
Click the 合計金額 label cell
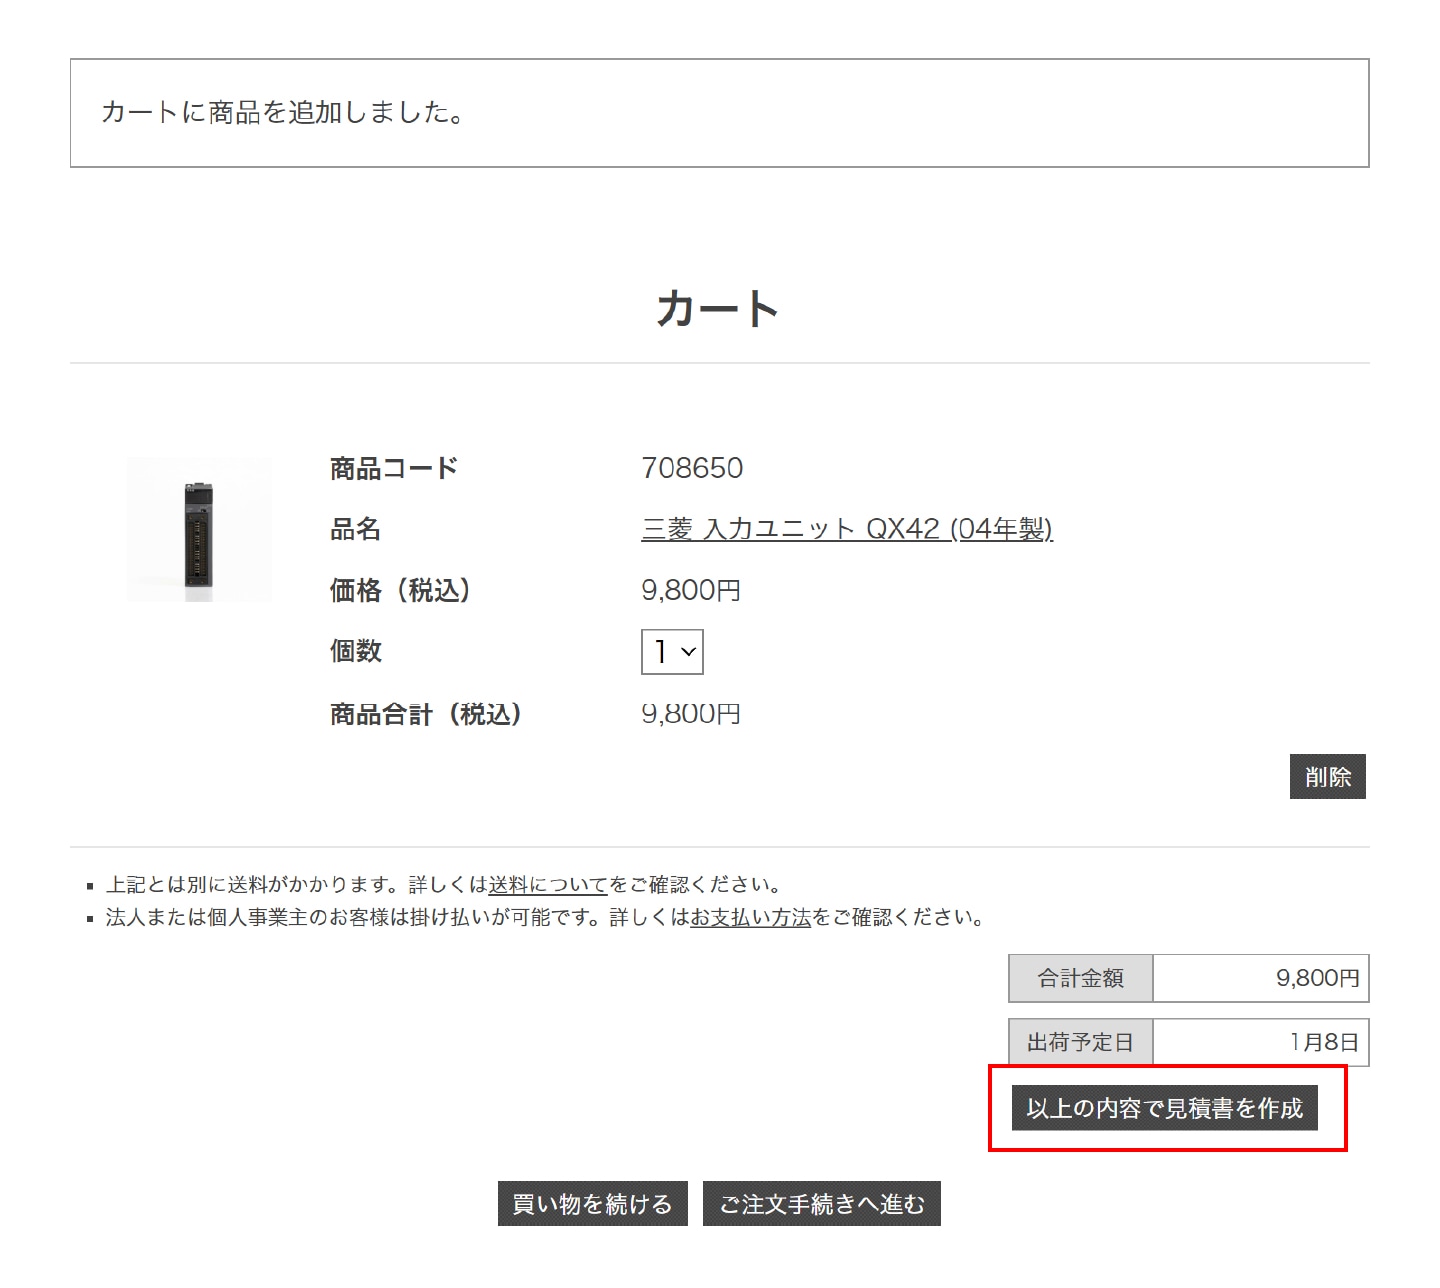coord(1080,978)
